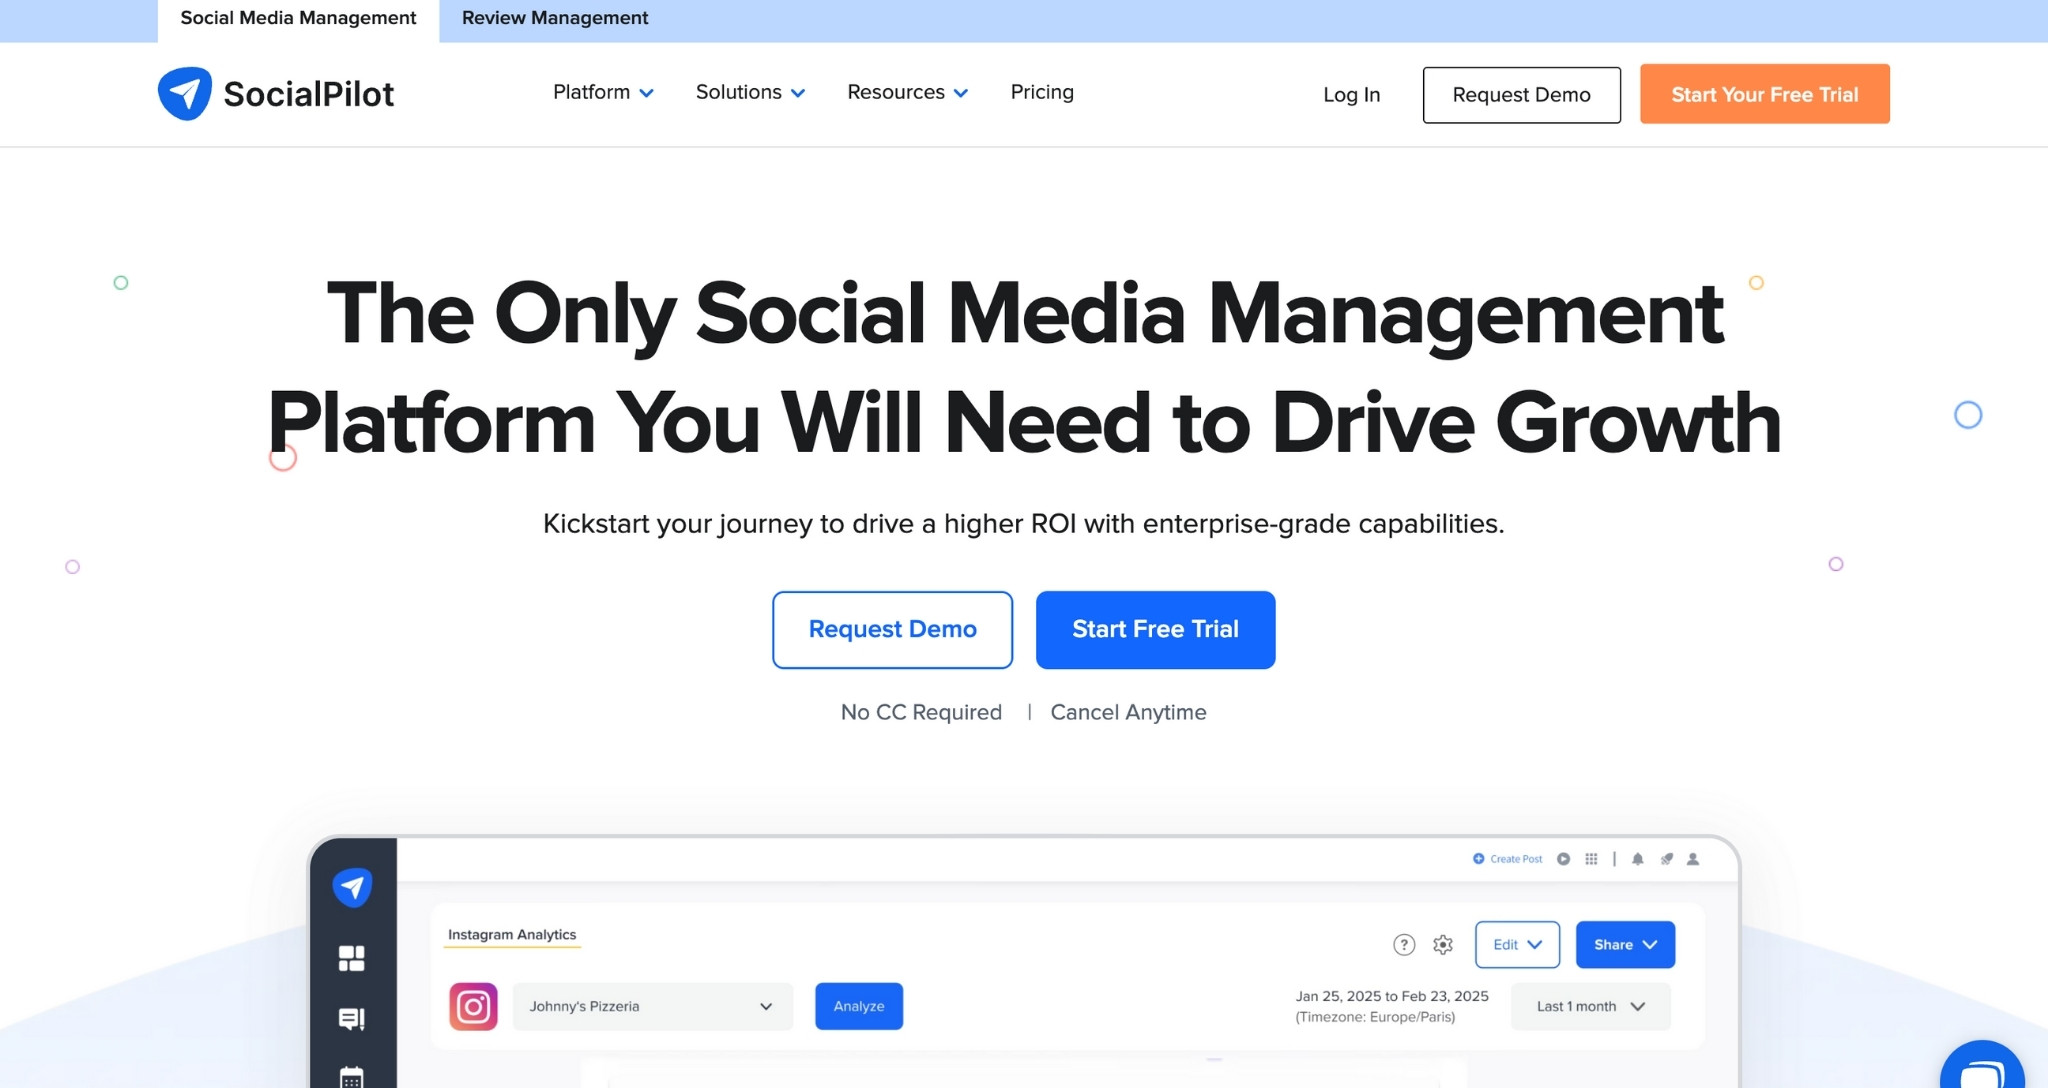Screen dimensions: 2048x1088
Task: Click the date range Jan 25 to Feb 23 text
Action: pos(1392,996)
